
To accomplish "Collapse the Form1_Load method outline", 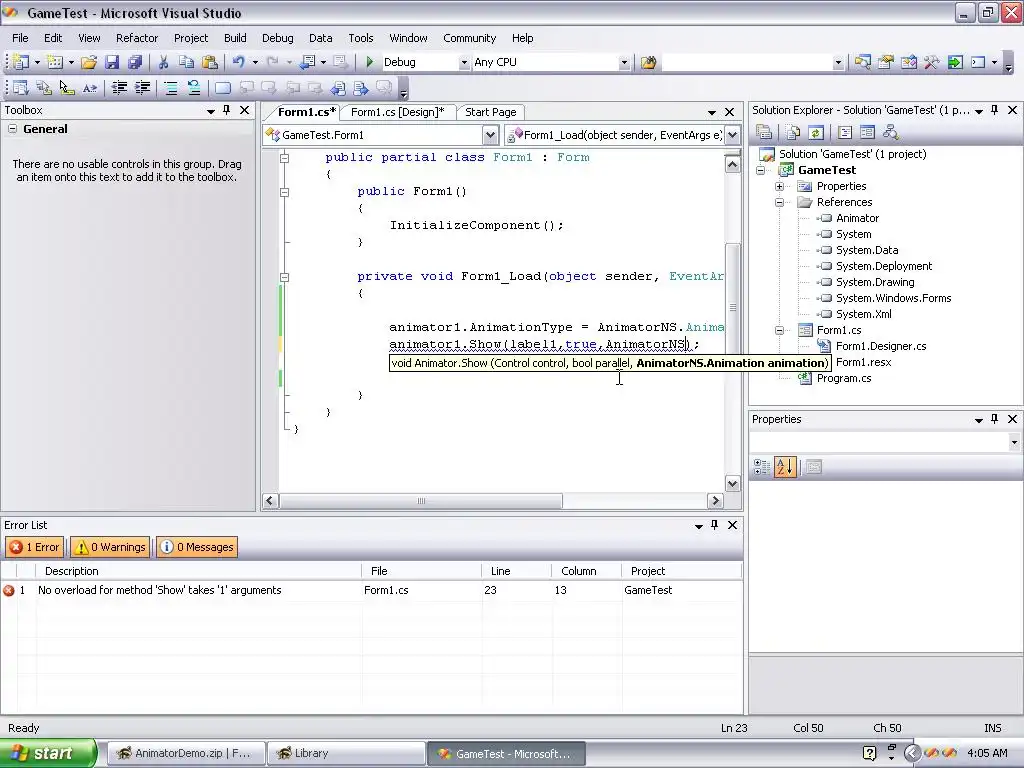I will coord(285,277).
